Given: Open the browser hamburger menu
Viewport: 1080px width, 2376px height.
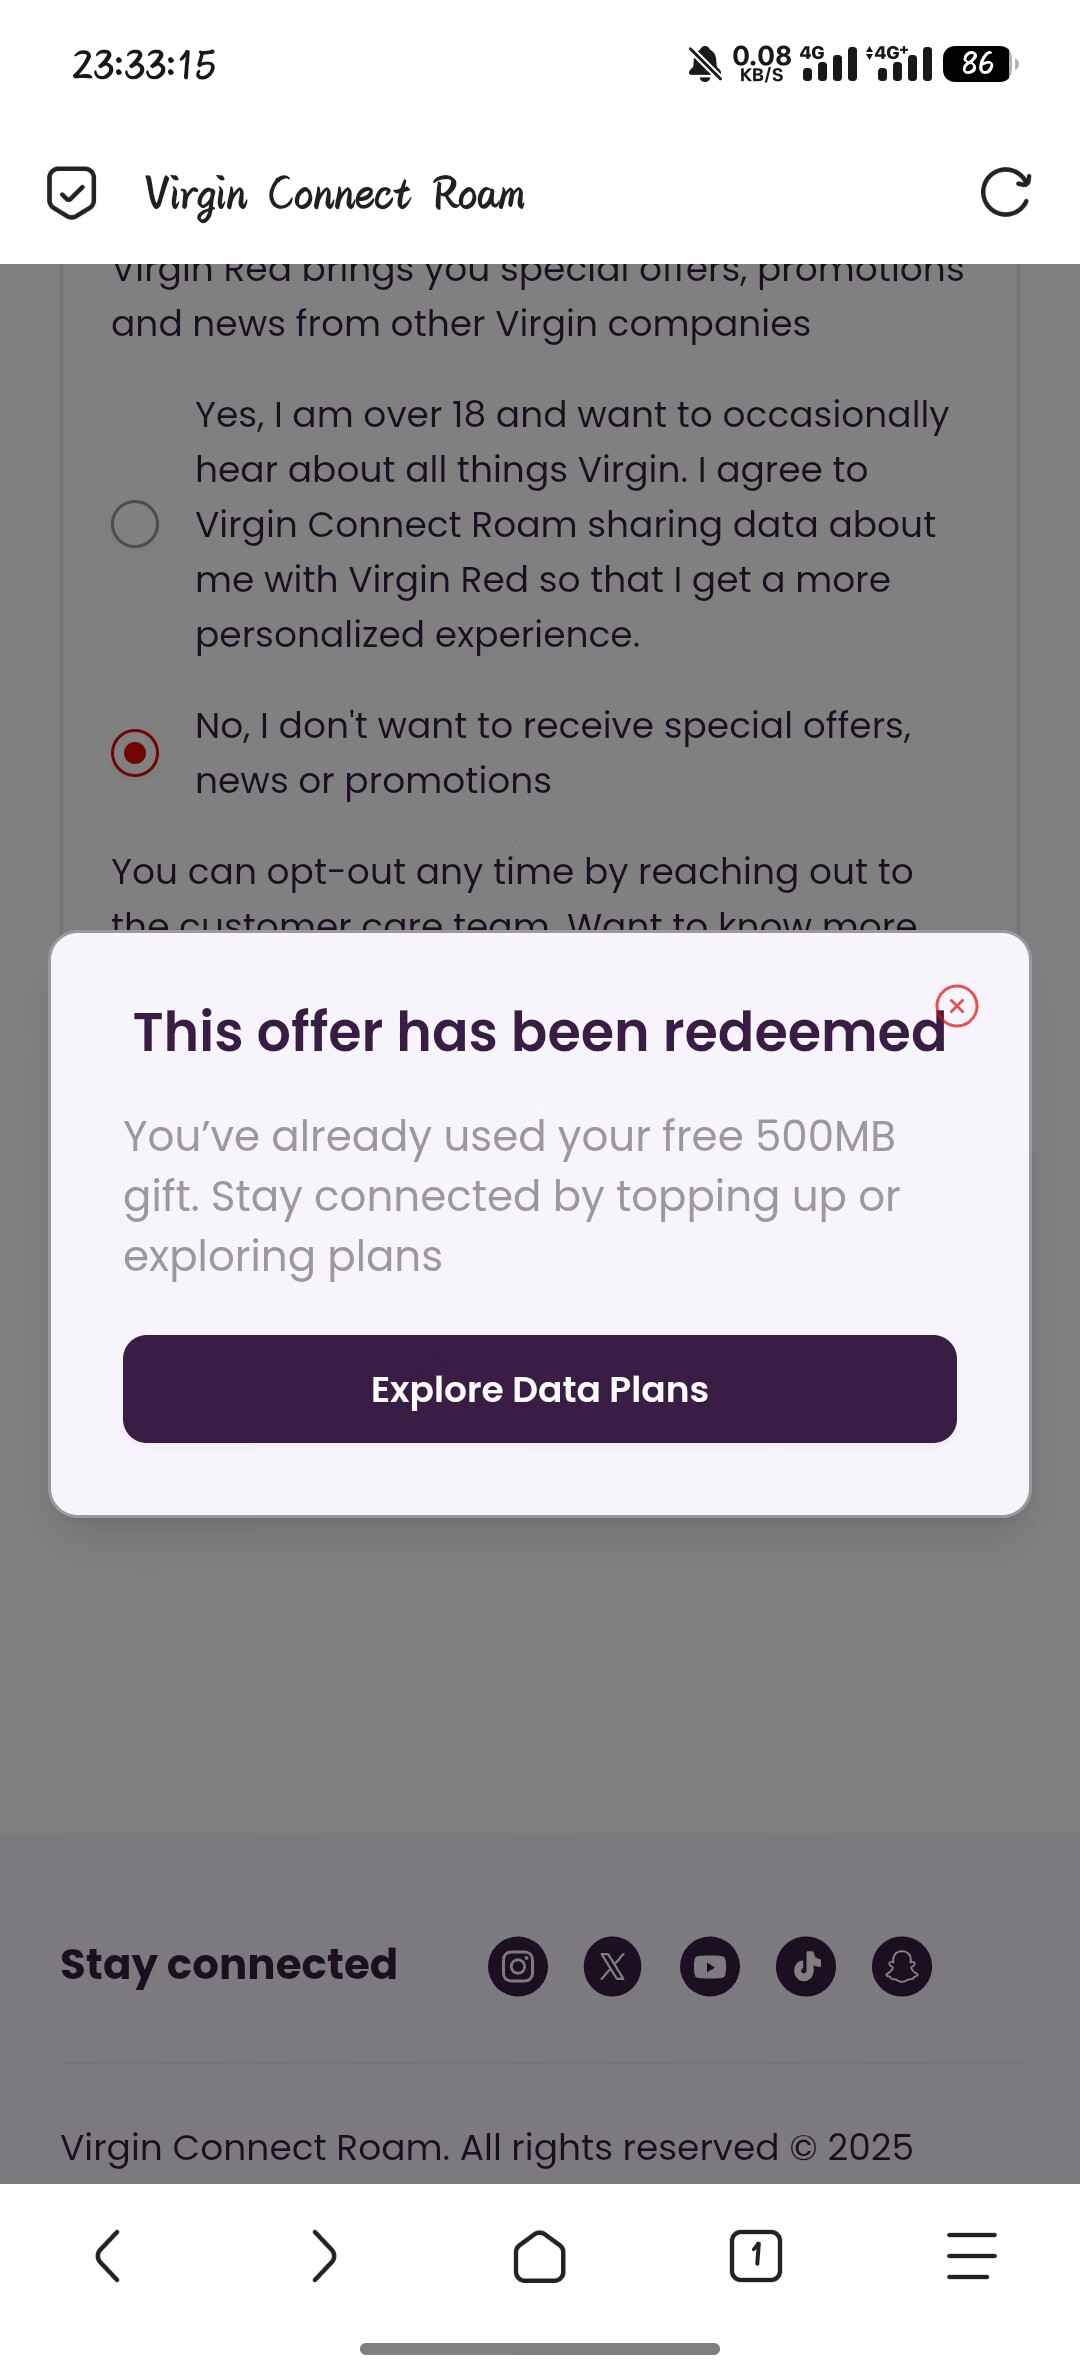Looking at the screenshot, I should (x=972, y=2256).
